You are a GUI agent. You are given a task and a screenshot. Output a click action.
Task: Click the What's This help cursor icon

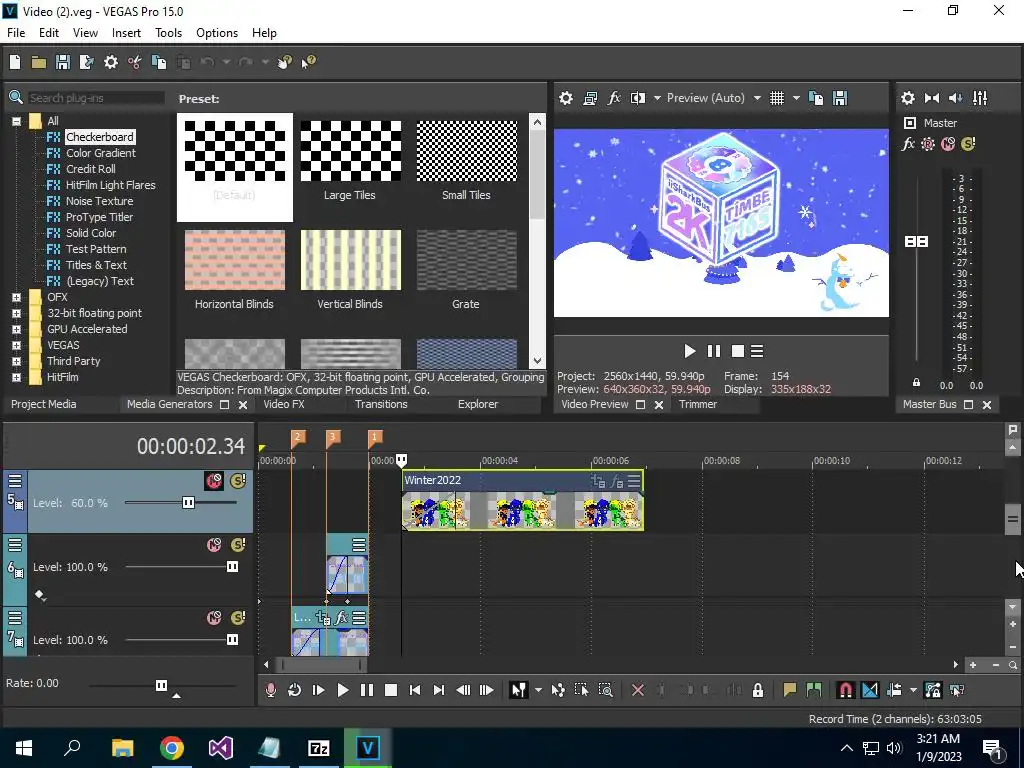point(308,62)
